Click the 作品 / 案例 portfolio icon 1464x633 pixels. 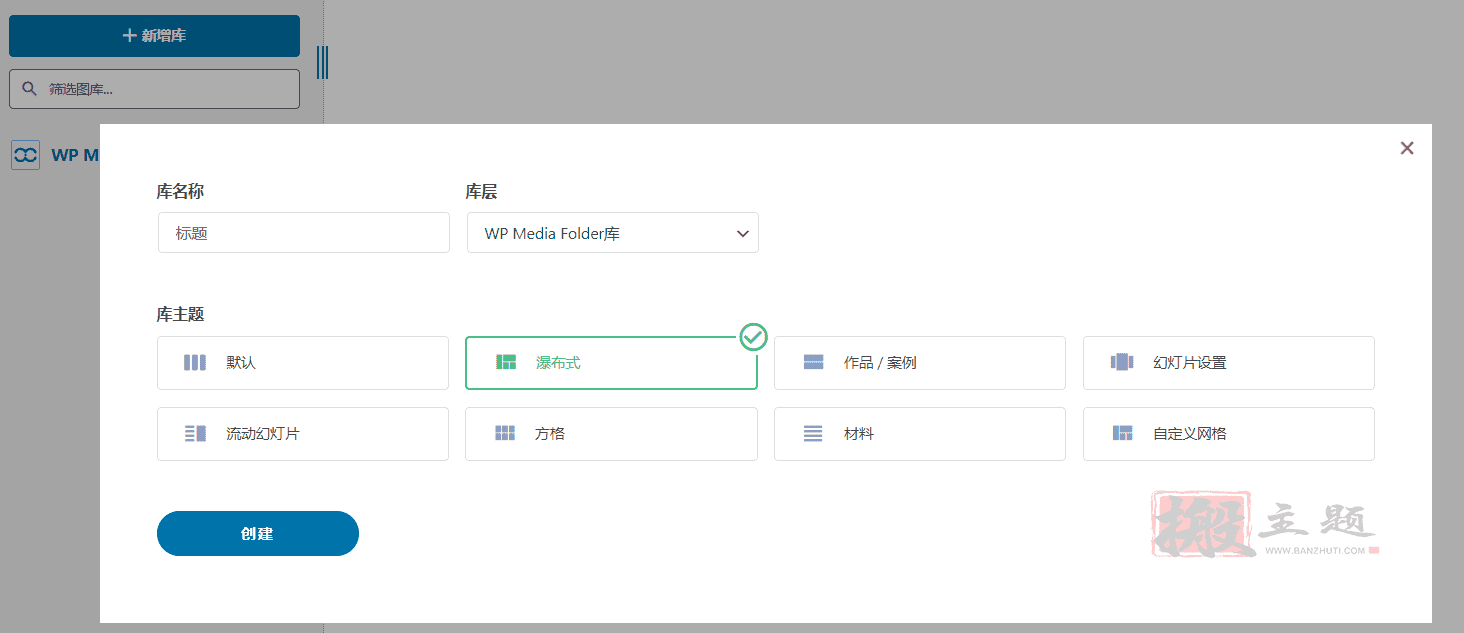coord(813,363)
